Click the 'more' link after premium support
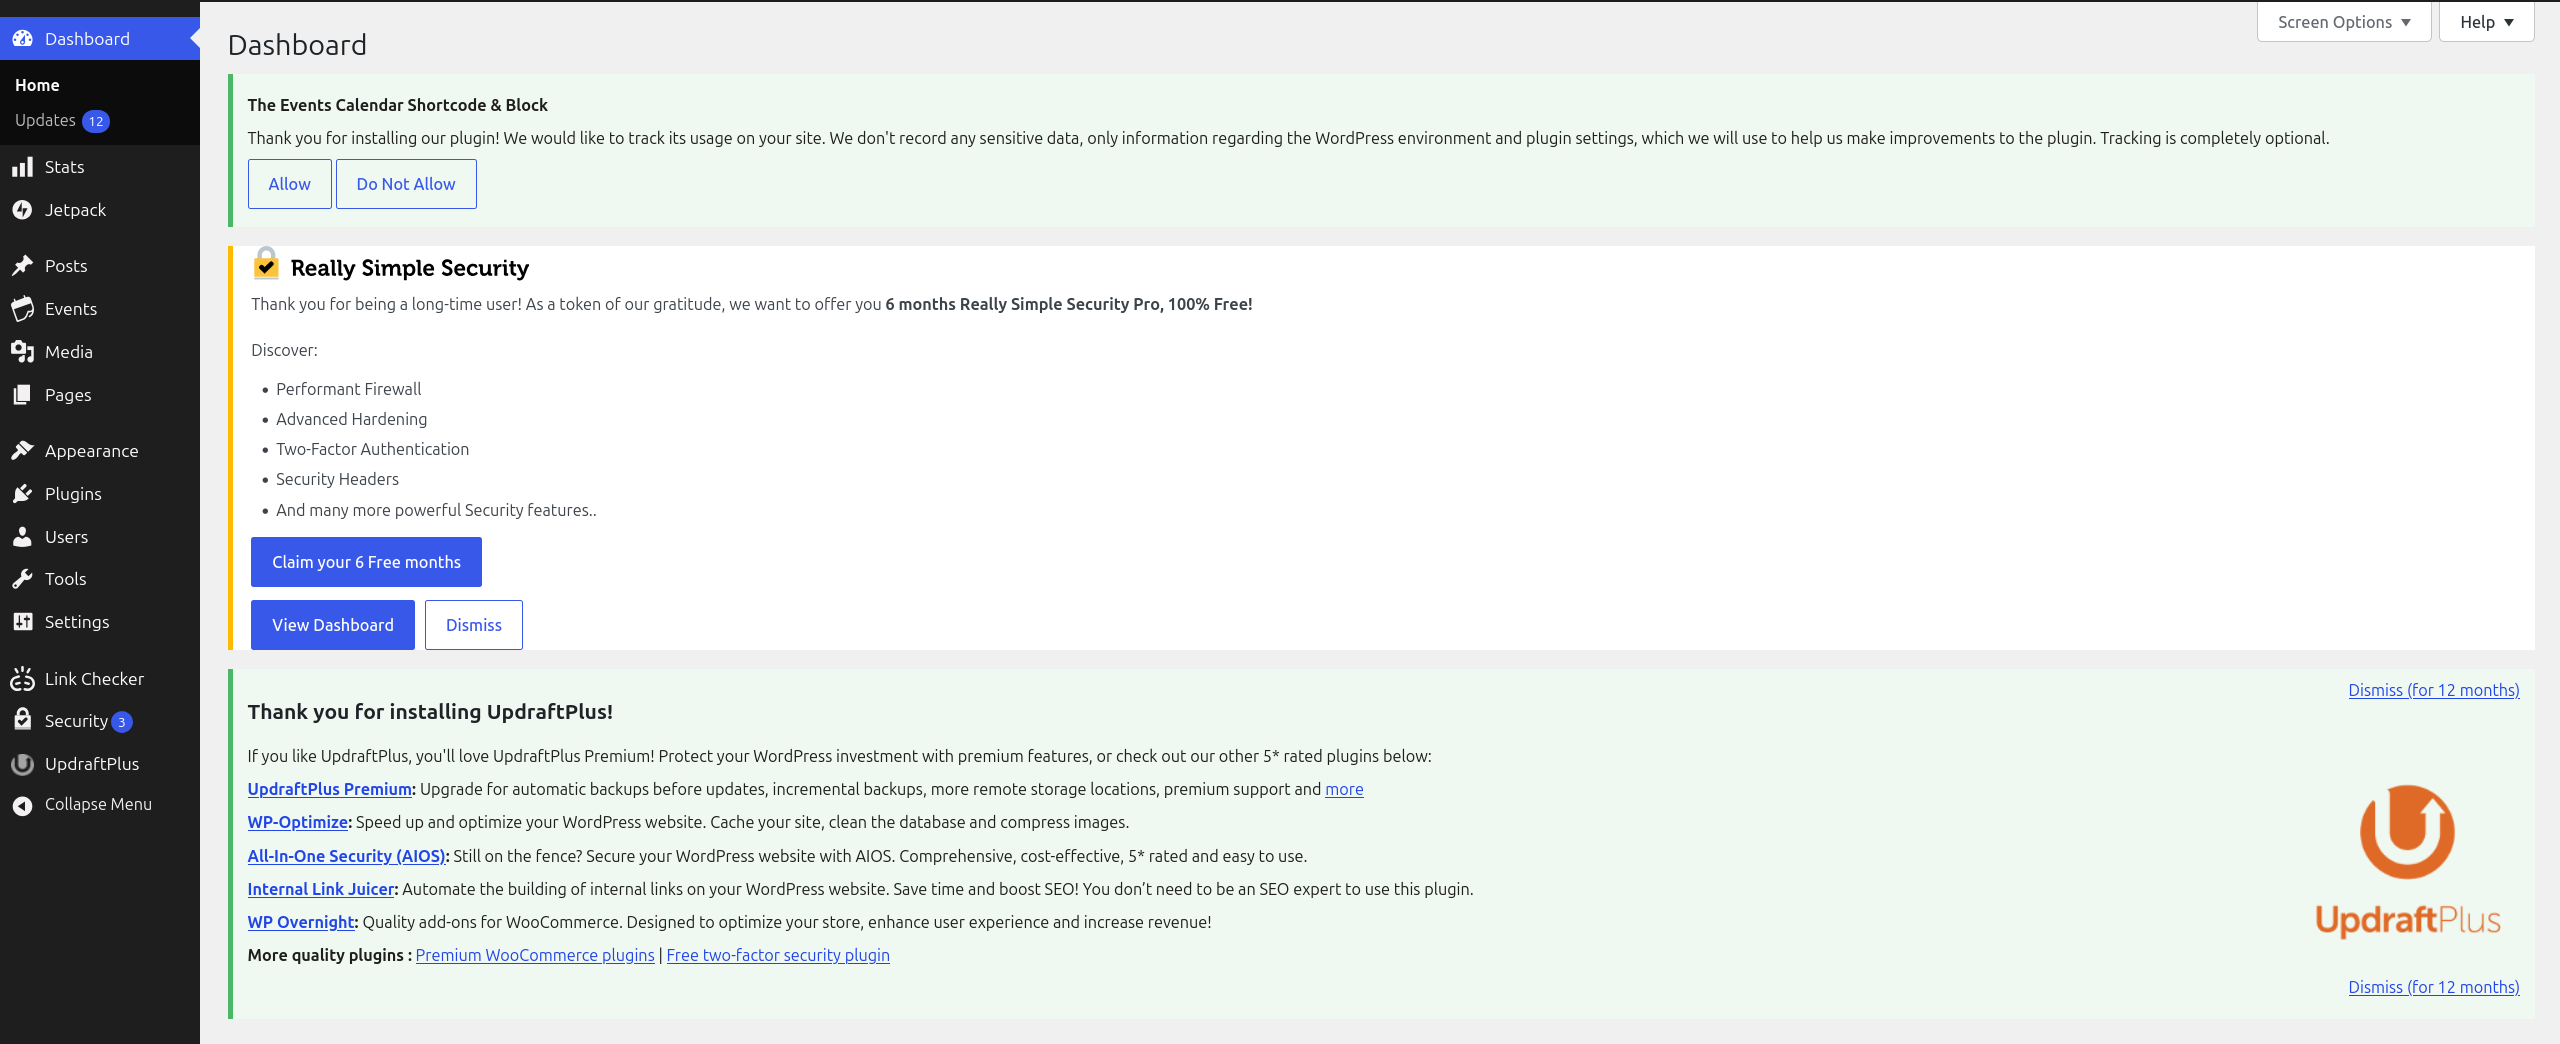This screenshot has height=1044, width=2560. pos(1344,789)
